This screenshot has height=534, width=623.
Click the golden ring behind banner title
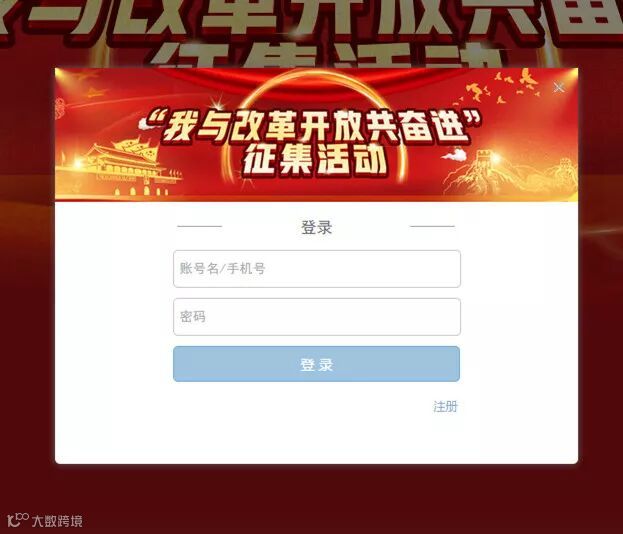click(x=314, y=84)
